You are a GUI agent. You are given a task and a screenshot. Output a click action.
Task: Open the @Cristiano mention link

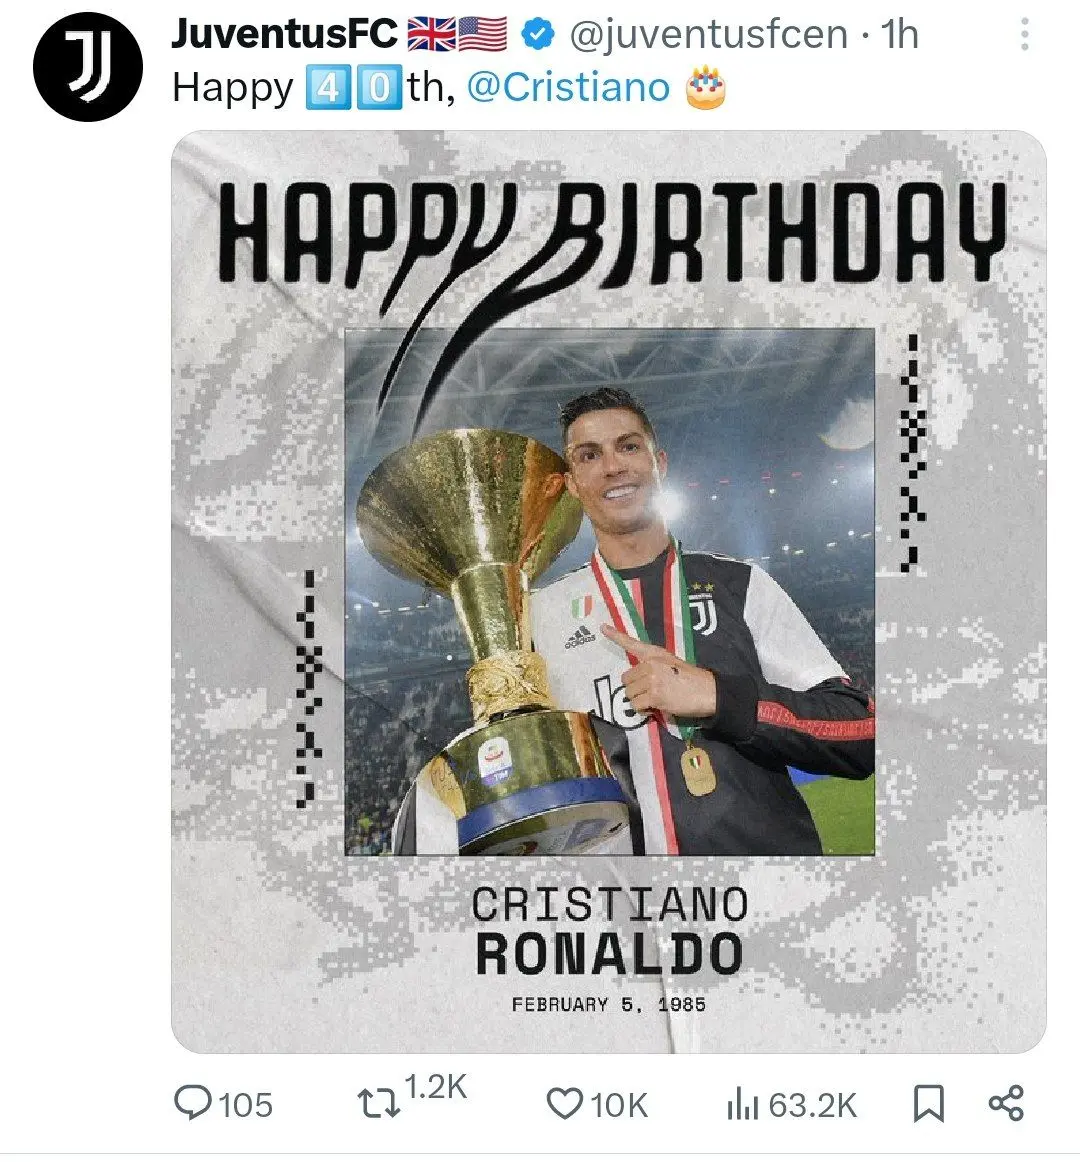(x=568, y=88)
